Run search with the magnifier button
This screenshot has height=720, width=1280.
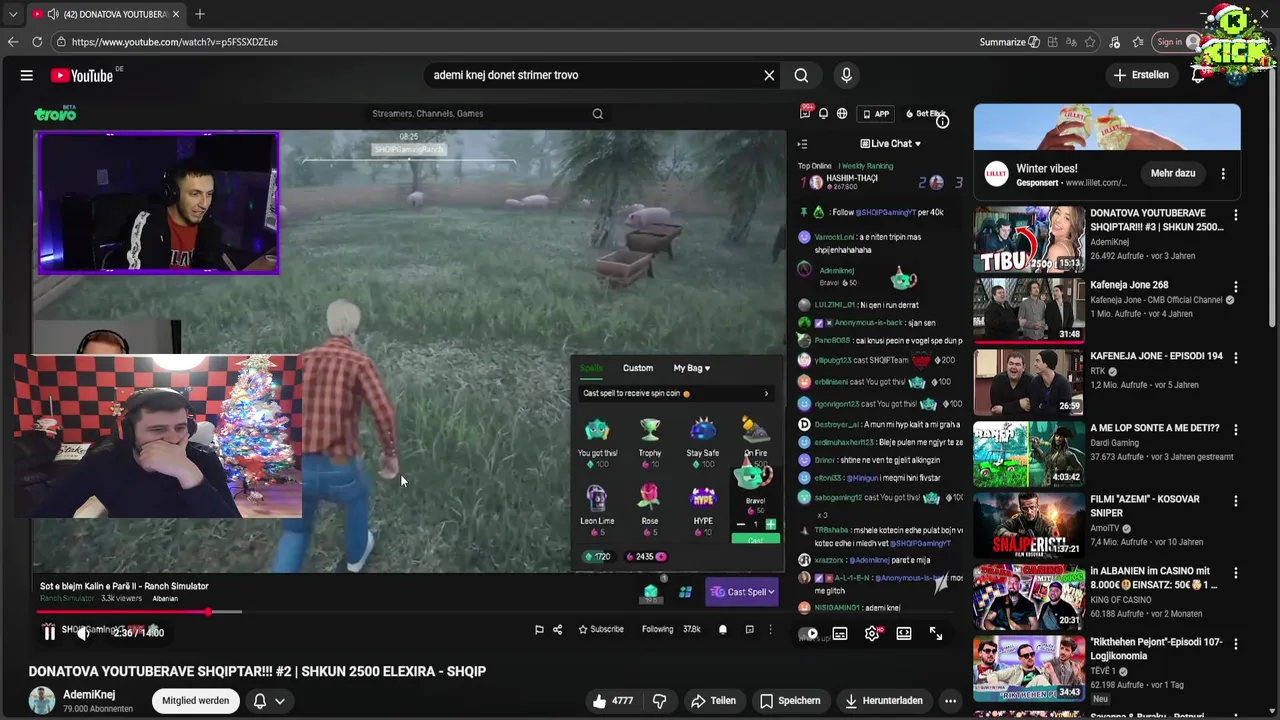(x=801, y=75)
